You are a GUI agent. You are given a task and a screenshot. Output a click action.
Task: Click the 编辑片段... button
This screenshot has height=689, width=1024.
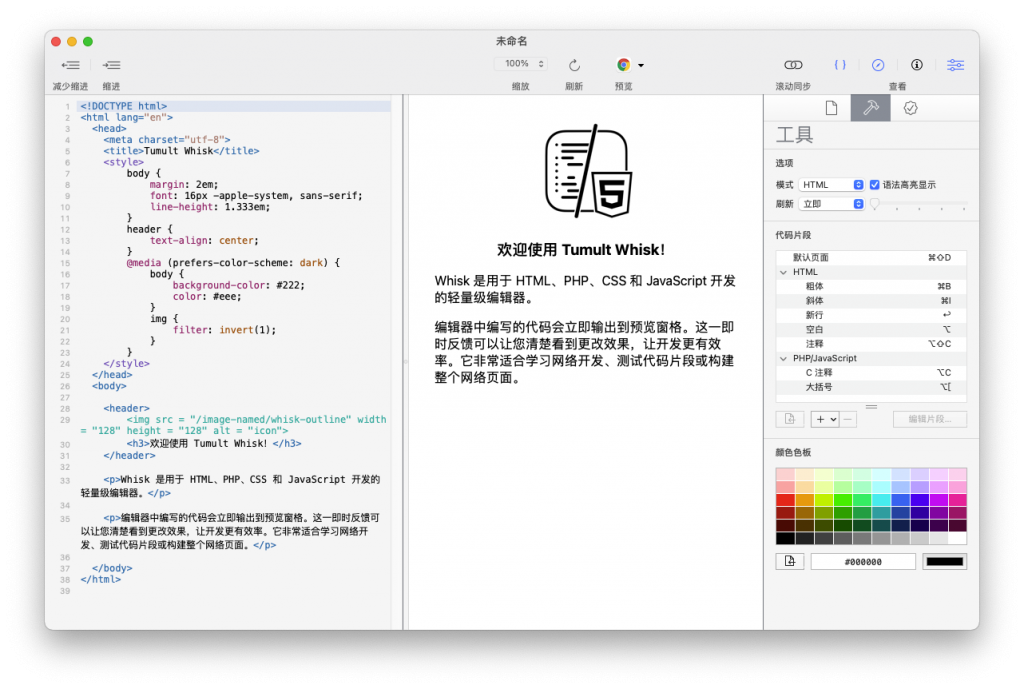point(929,419)
